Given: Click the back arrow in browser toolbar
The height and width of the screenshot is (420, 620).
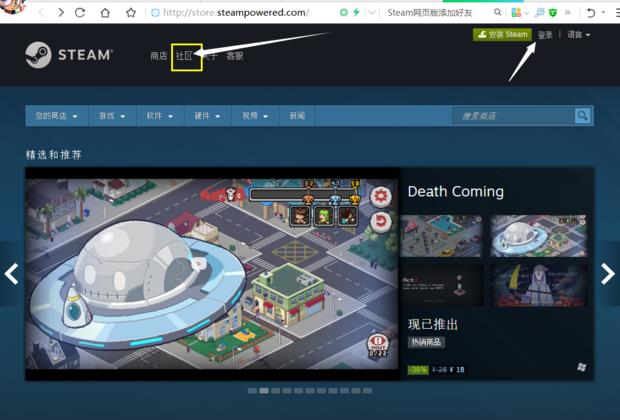Looking at the screenshot, I should pyautogui.click(x=41, y=13).
